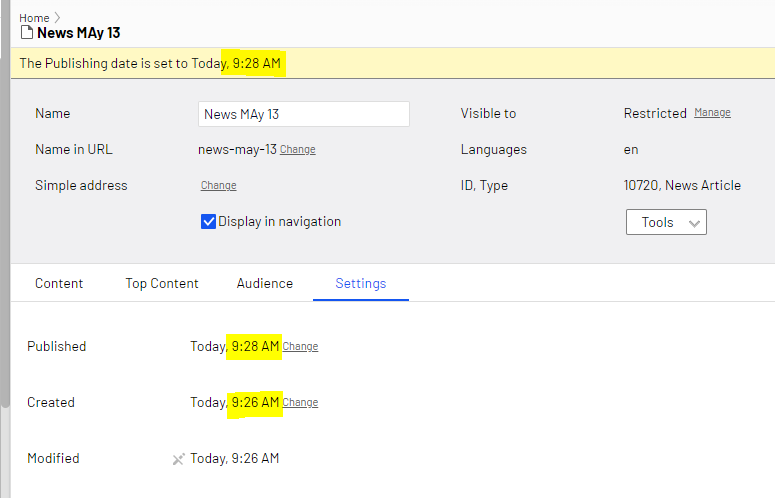
Task: Select the Audience tab
Action: (264, 283)
